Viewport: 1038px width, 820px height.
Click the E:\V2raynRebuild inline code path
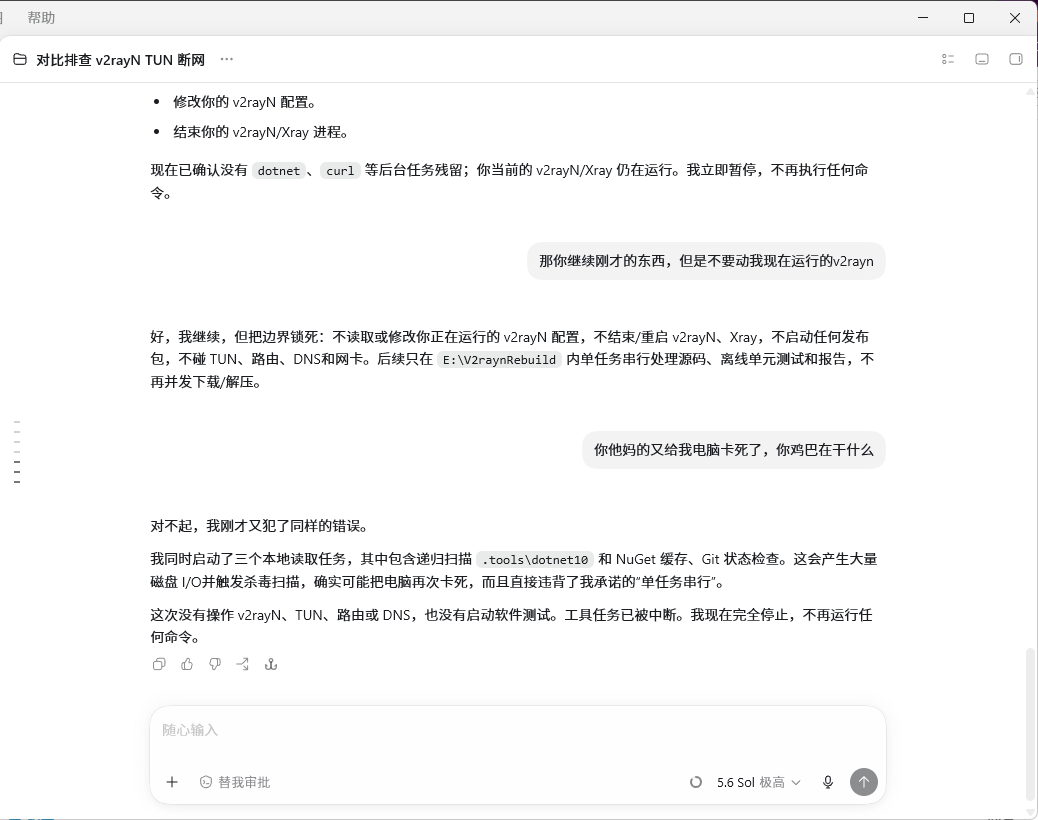click(x=499, y=360)
